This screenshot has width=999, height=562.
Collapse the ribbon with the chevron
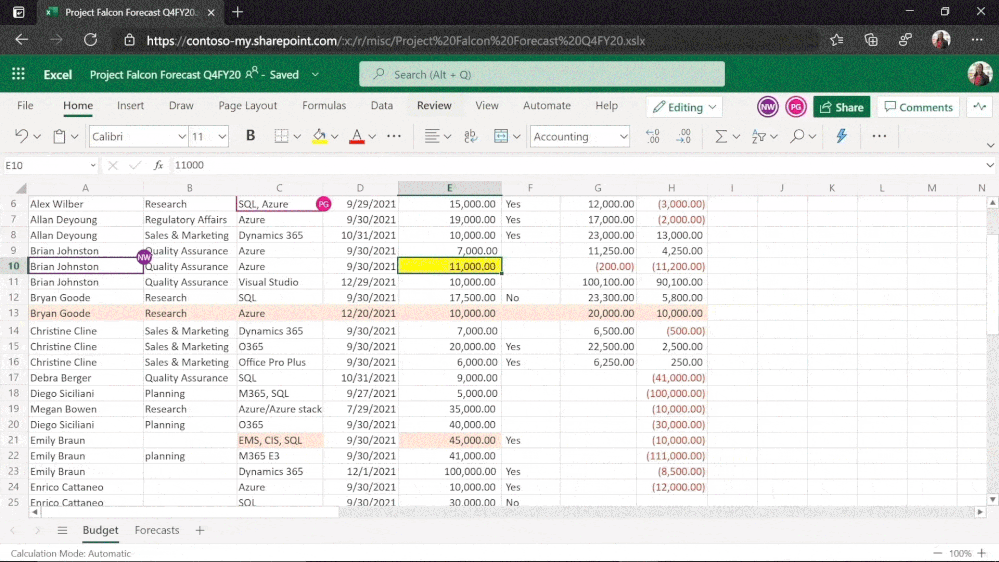[x=990, y=146]
